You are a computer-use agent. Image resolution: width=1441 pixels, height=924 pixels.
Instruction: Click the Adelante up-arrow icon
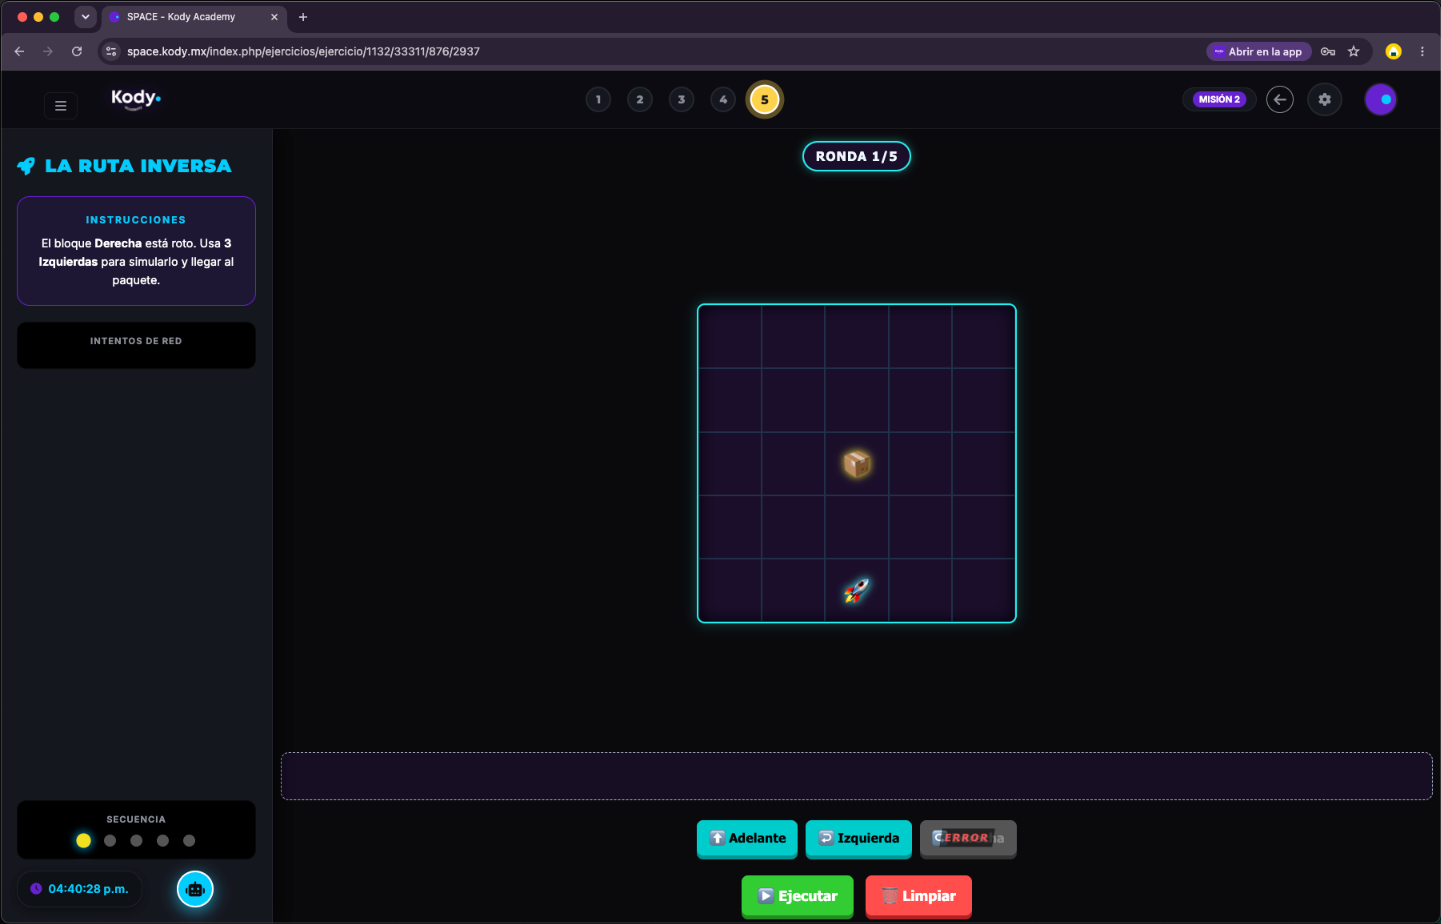click(x=717, y=838)
